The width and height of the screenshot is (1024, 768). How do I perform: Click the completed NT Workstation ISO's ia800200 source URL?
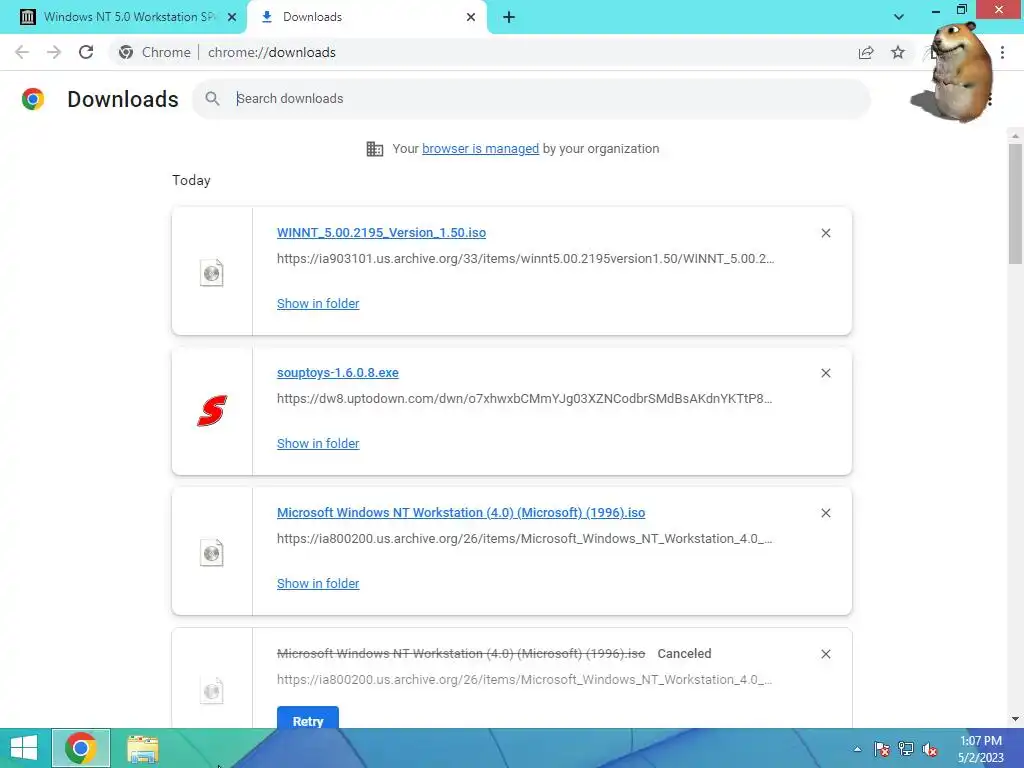click(x=524, y=539)
